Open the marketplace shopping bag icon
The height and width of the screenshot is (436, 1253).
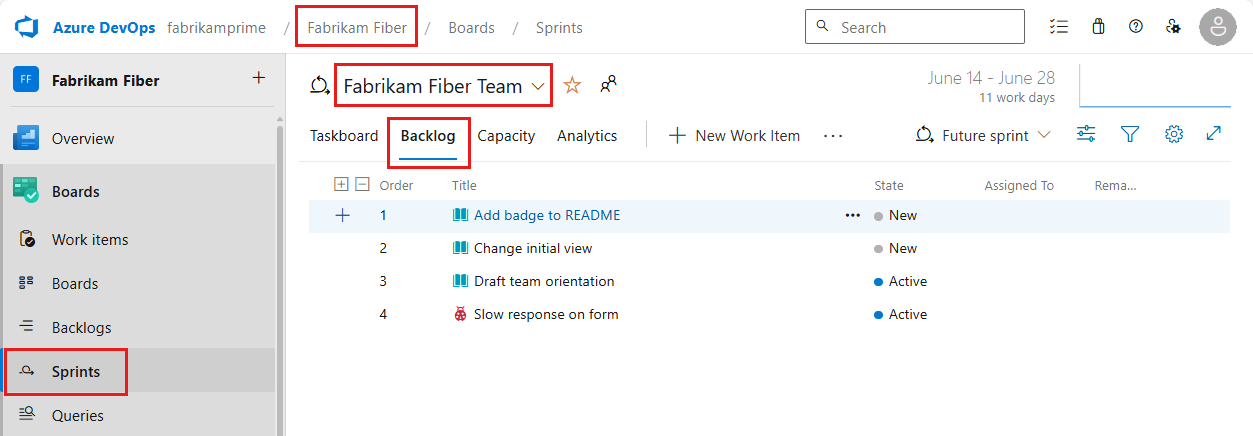coord(1098,27)
